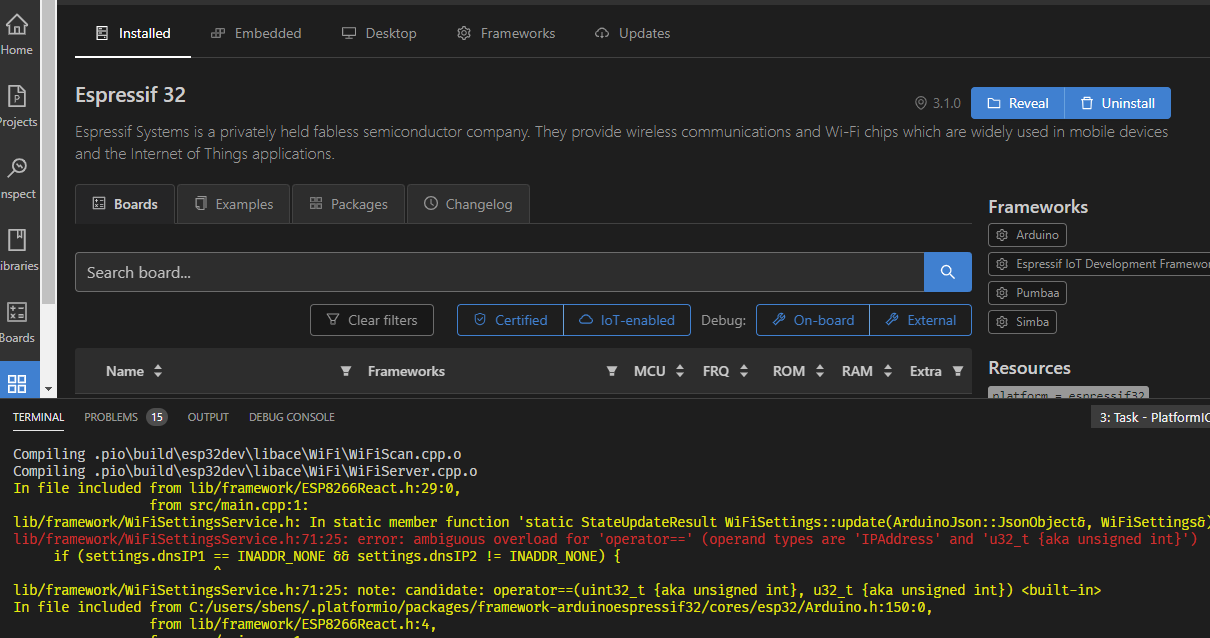Click the problems count badge 15
Viewport: 1210px width, 638px height.
(x=156, y=417)
